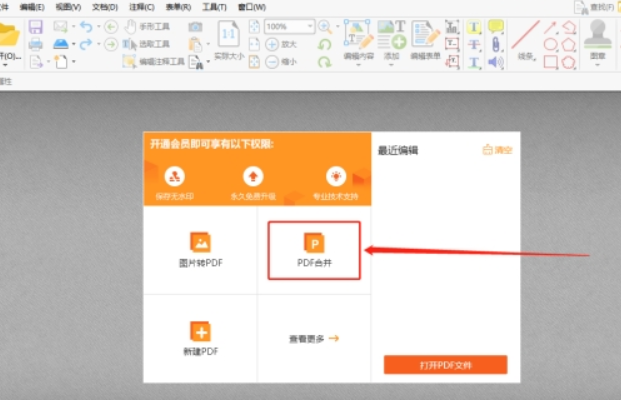
Task: Open the 表单(R) menu
Action: pos(178,7)
